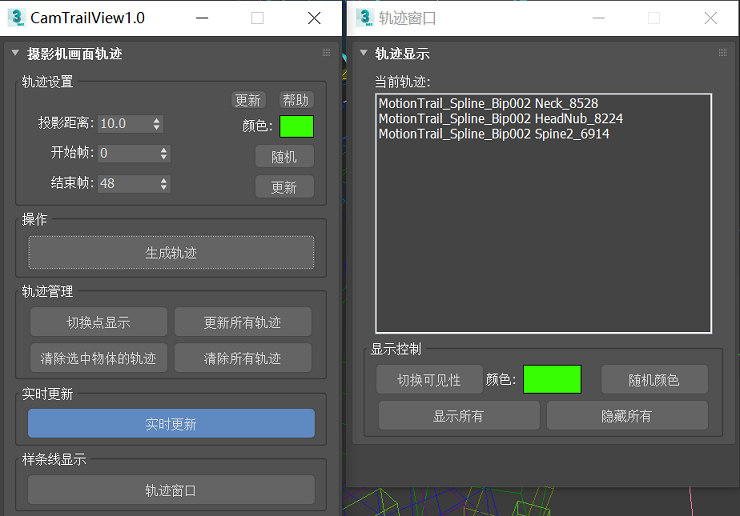This screenshot has width=740, height=516.
Task: Click the green 颜色 swatch in 轨迹设置
Action: [x=296, y=126]
